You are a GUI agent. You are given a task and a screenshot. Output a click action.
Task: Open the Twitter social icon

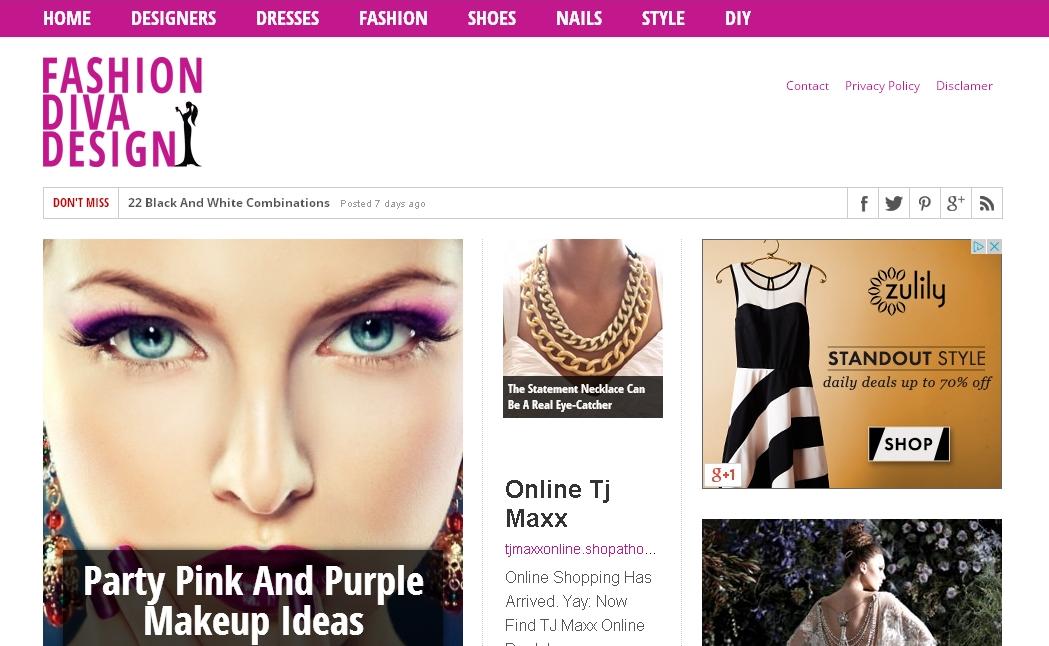click(x=894, y=203)
